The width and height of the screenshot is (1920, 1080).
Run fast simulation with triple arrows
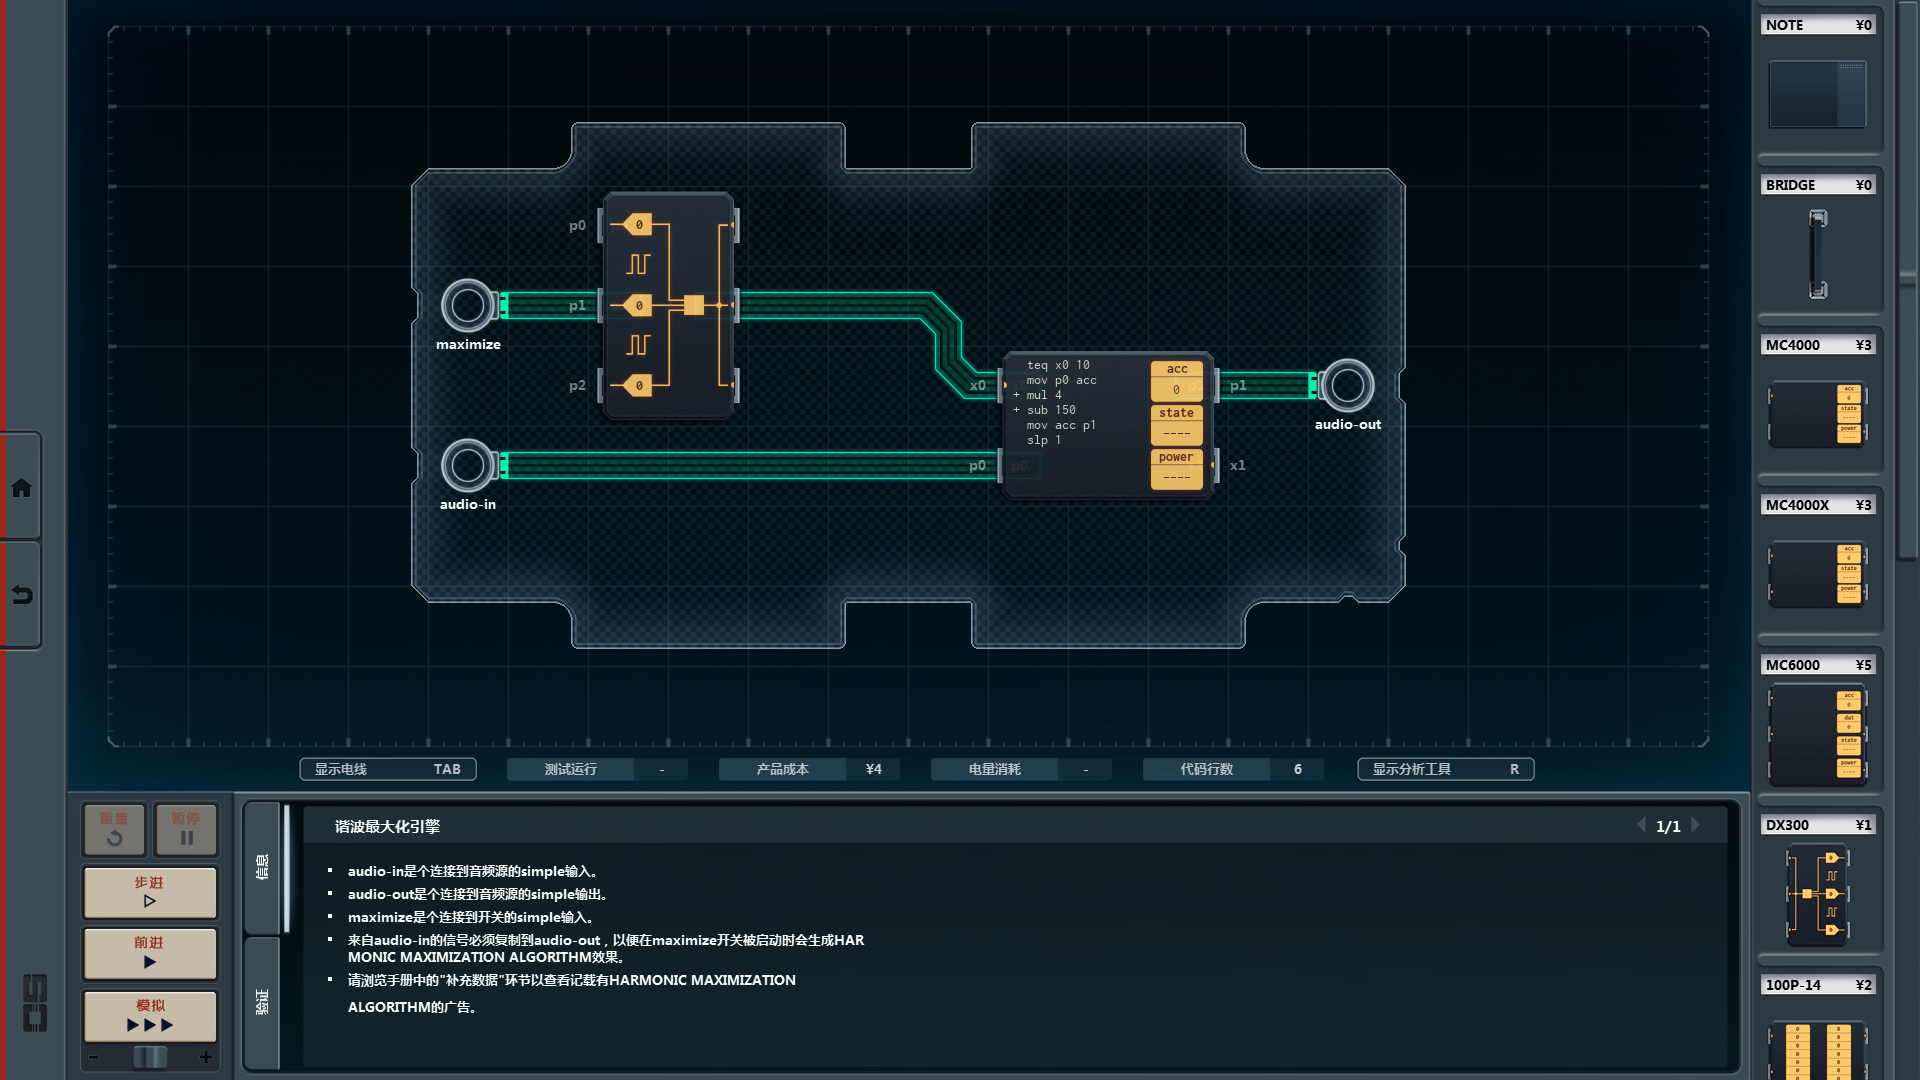pyautogui.click(x=150, y=1016)
